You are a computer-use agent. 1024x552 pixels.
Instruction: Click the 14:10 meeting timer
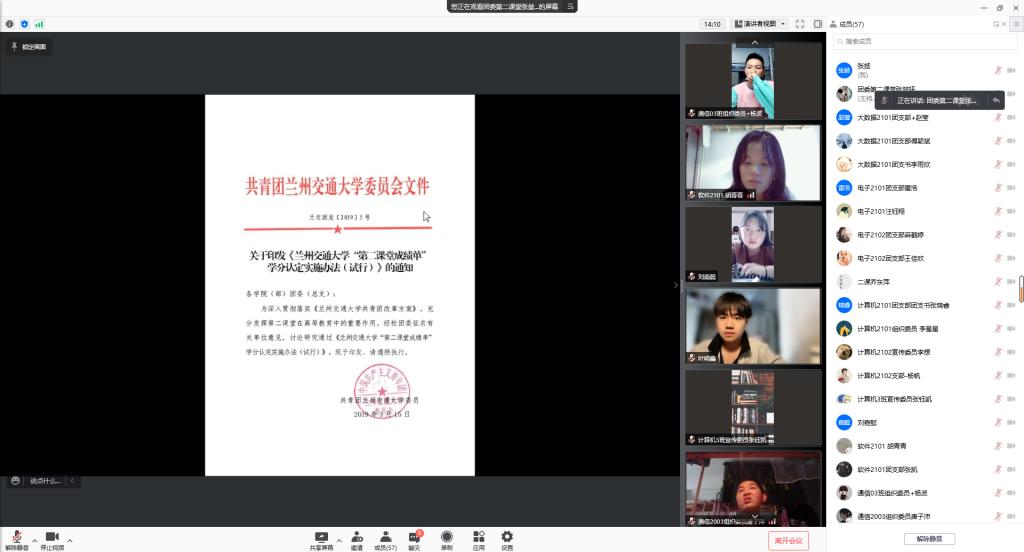point(712,24)
